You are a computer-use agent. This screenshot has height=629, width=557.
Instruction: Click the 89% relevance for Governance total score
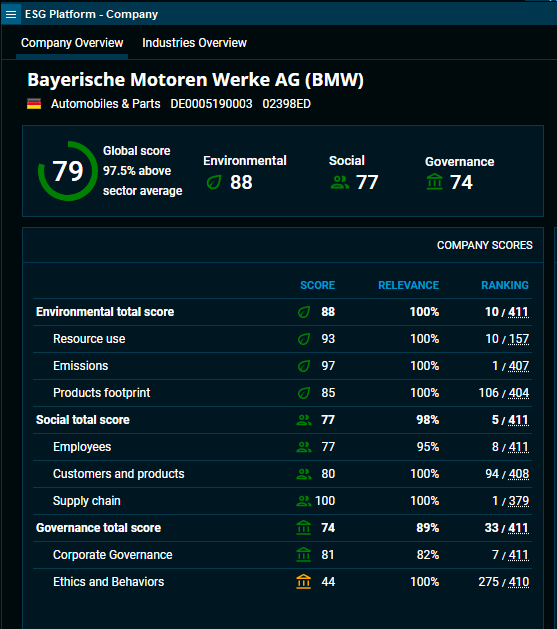[427, 528]
